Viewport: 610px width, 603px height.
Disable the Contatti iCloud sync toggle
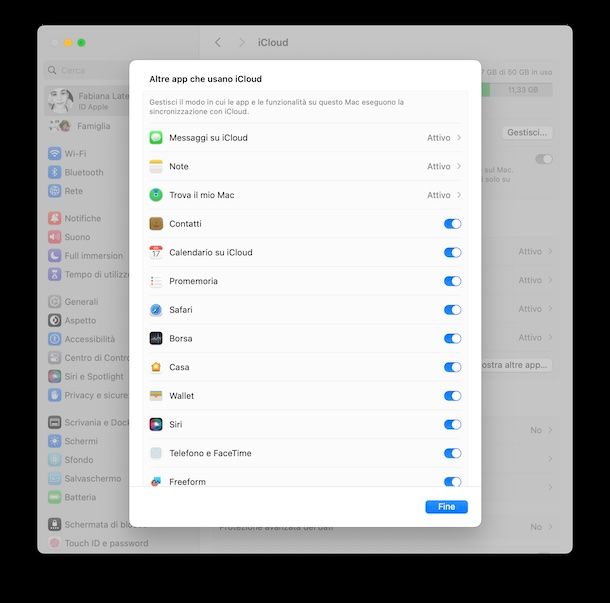452,224
